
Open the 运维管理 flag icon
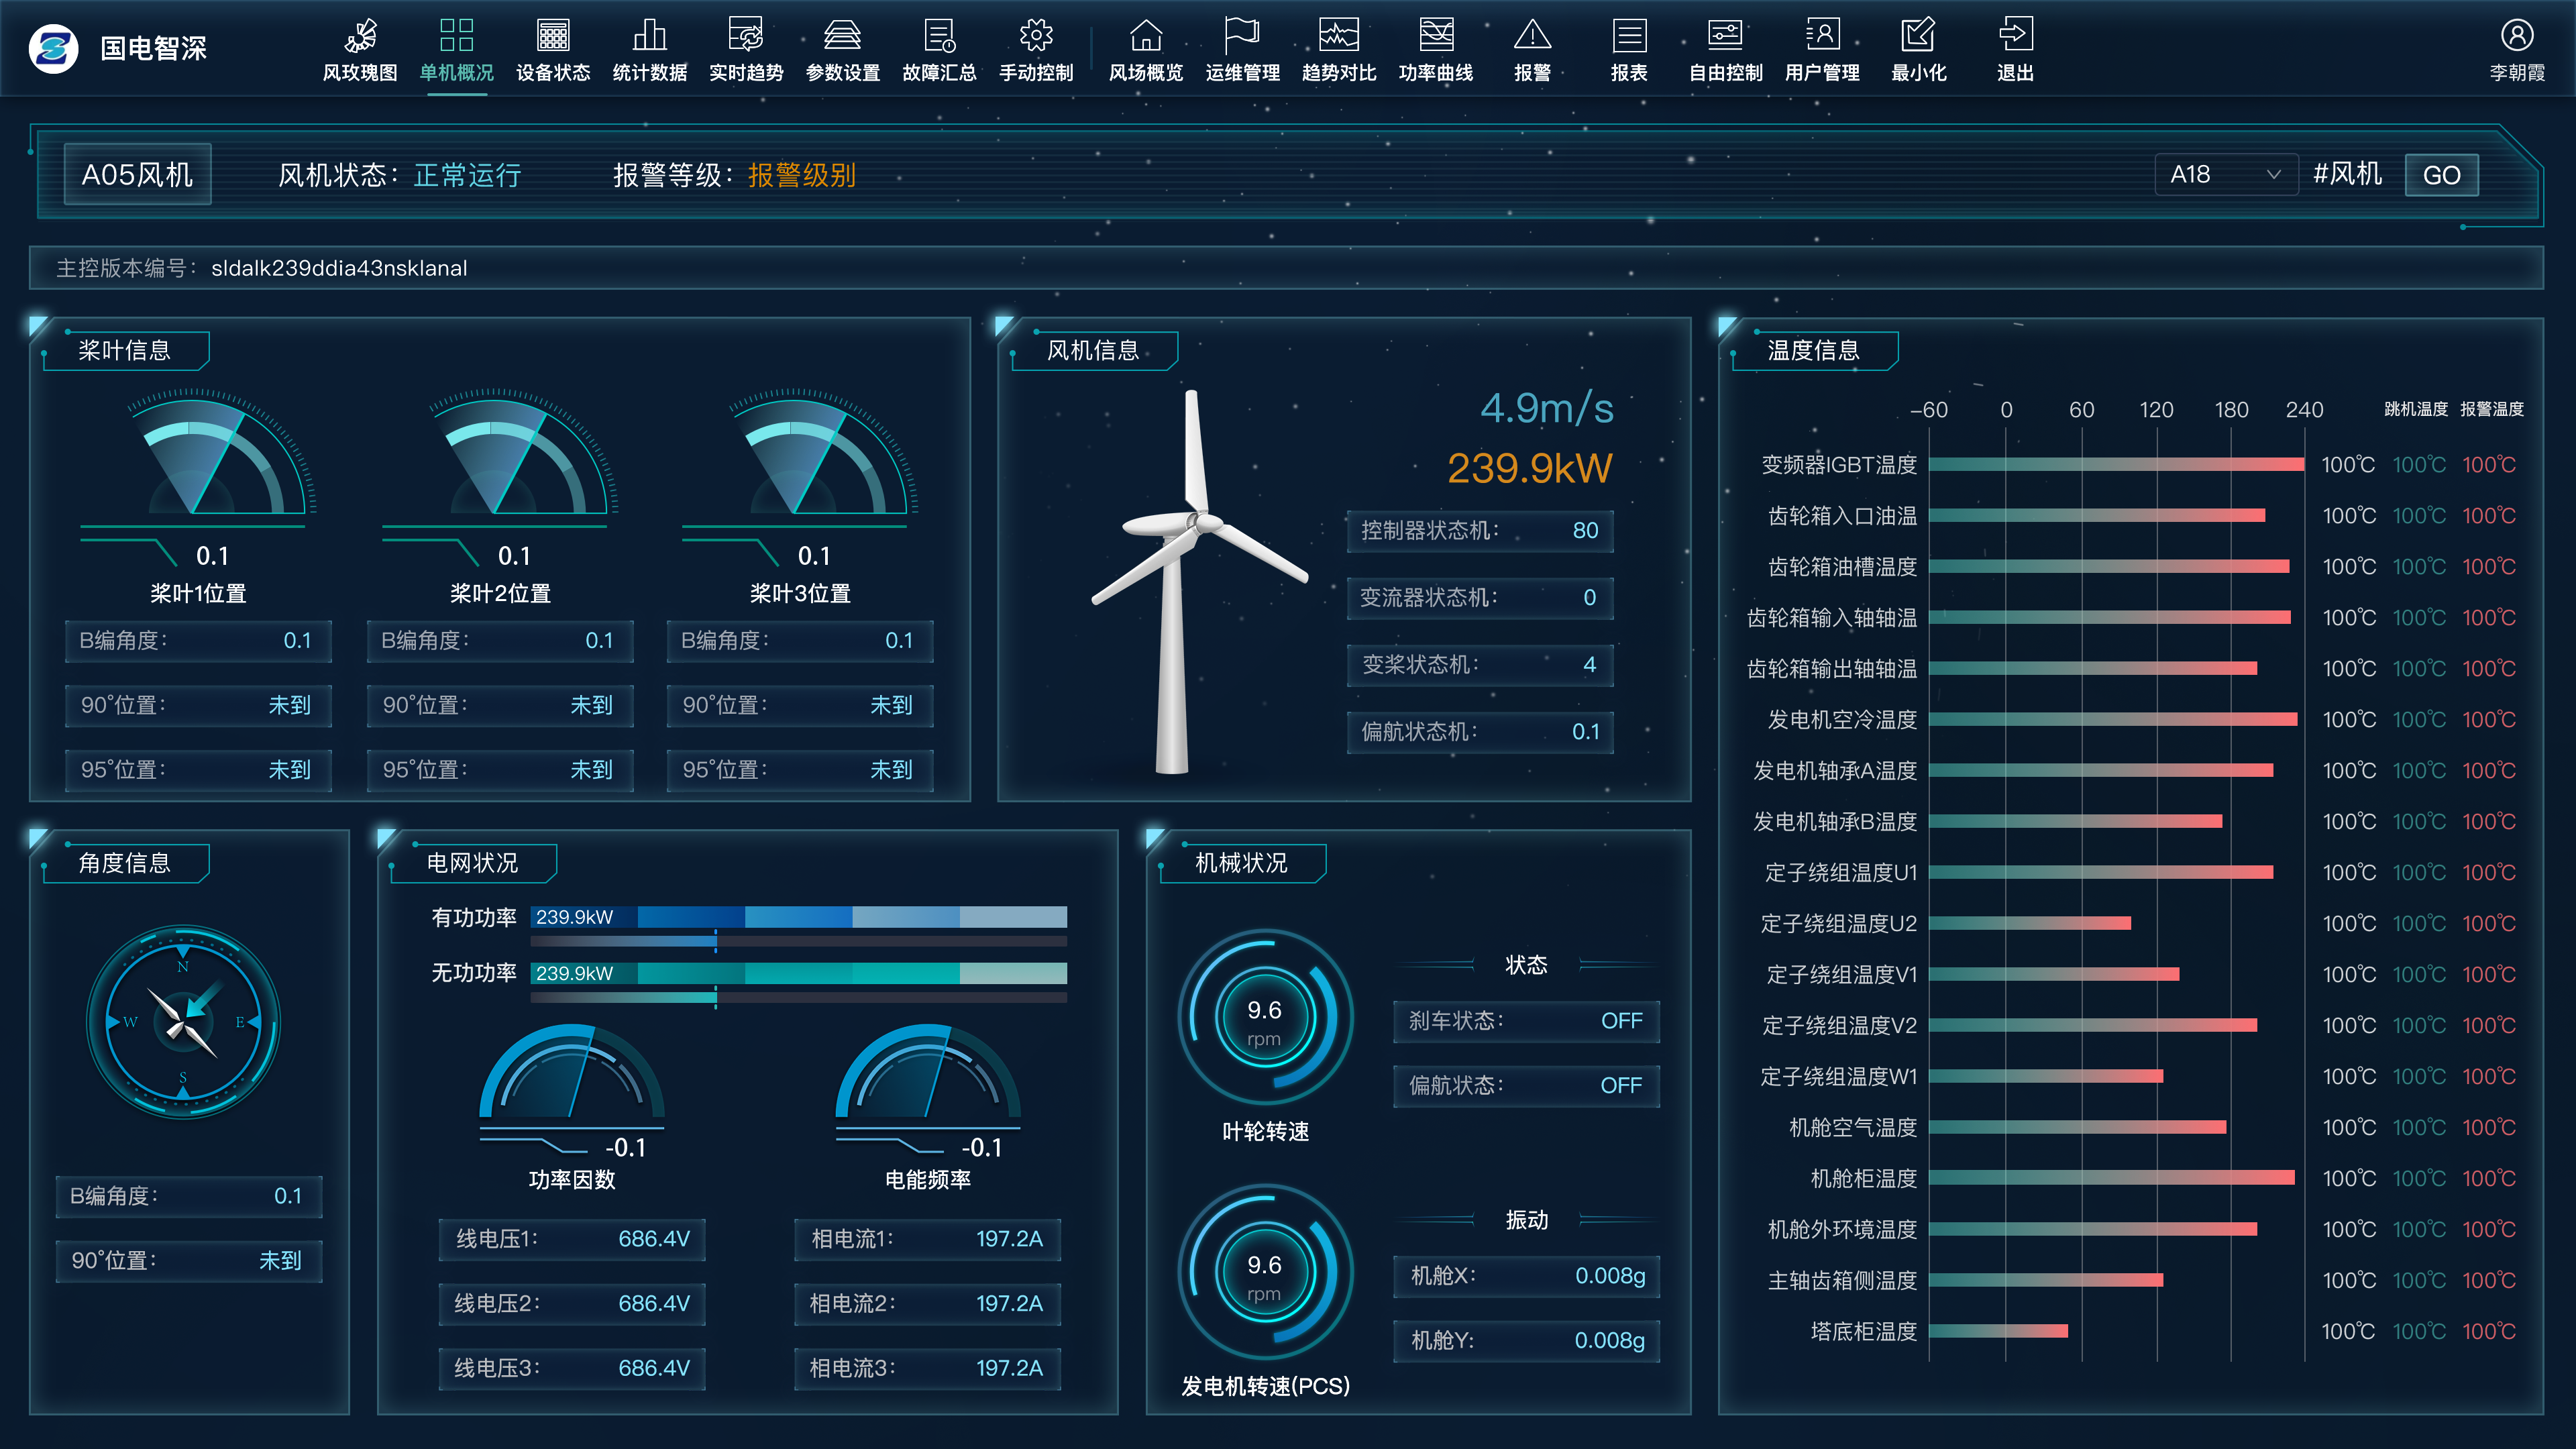tap(1242, 35)
